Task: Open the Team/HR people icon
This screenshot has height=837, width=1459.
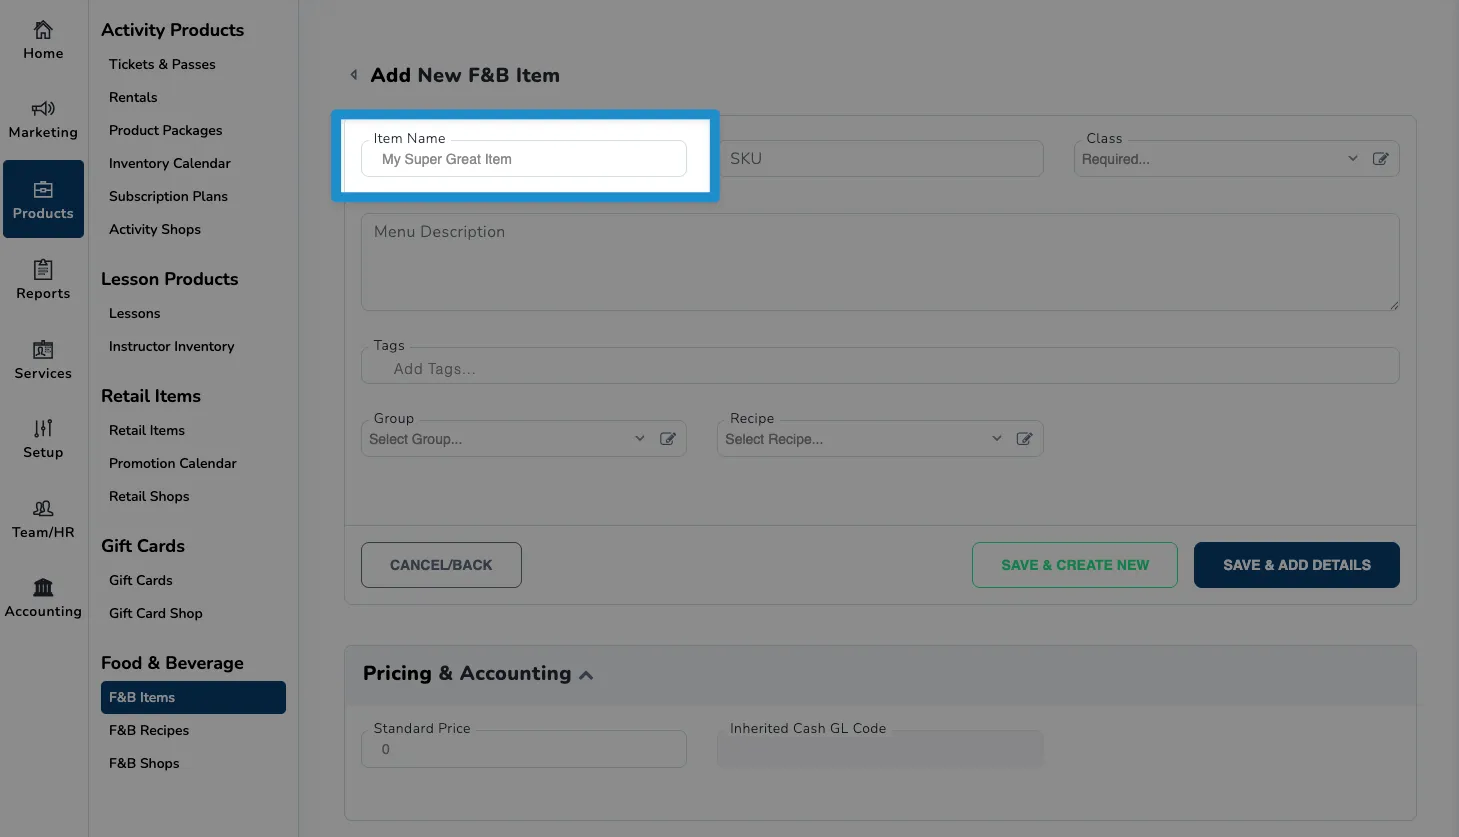Action: tap(43, 508)
